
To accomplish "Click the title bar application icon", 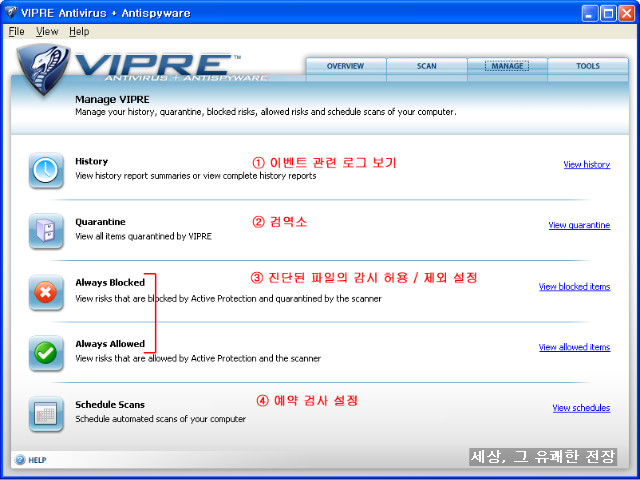I will point(11,13).
